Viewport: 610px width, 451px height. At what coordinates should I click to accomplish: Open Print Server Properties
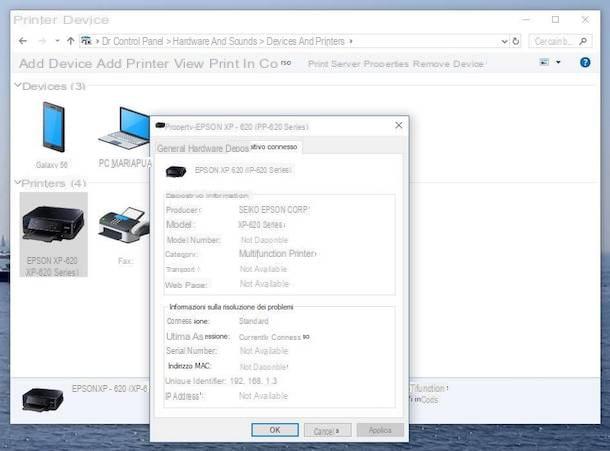coord(358,64)
